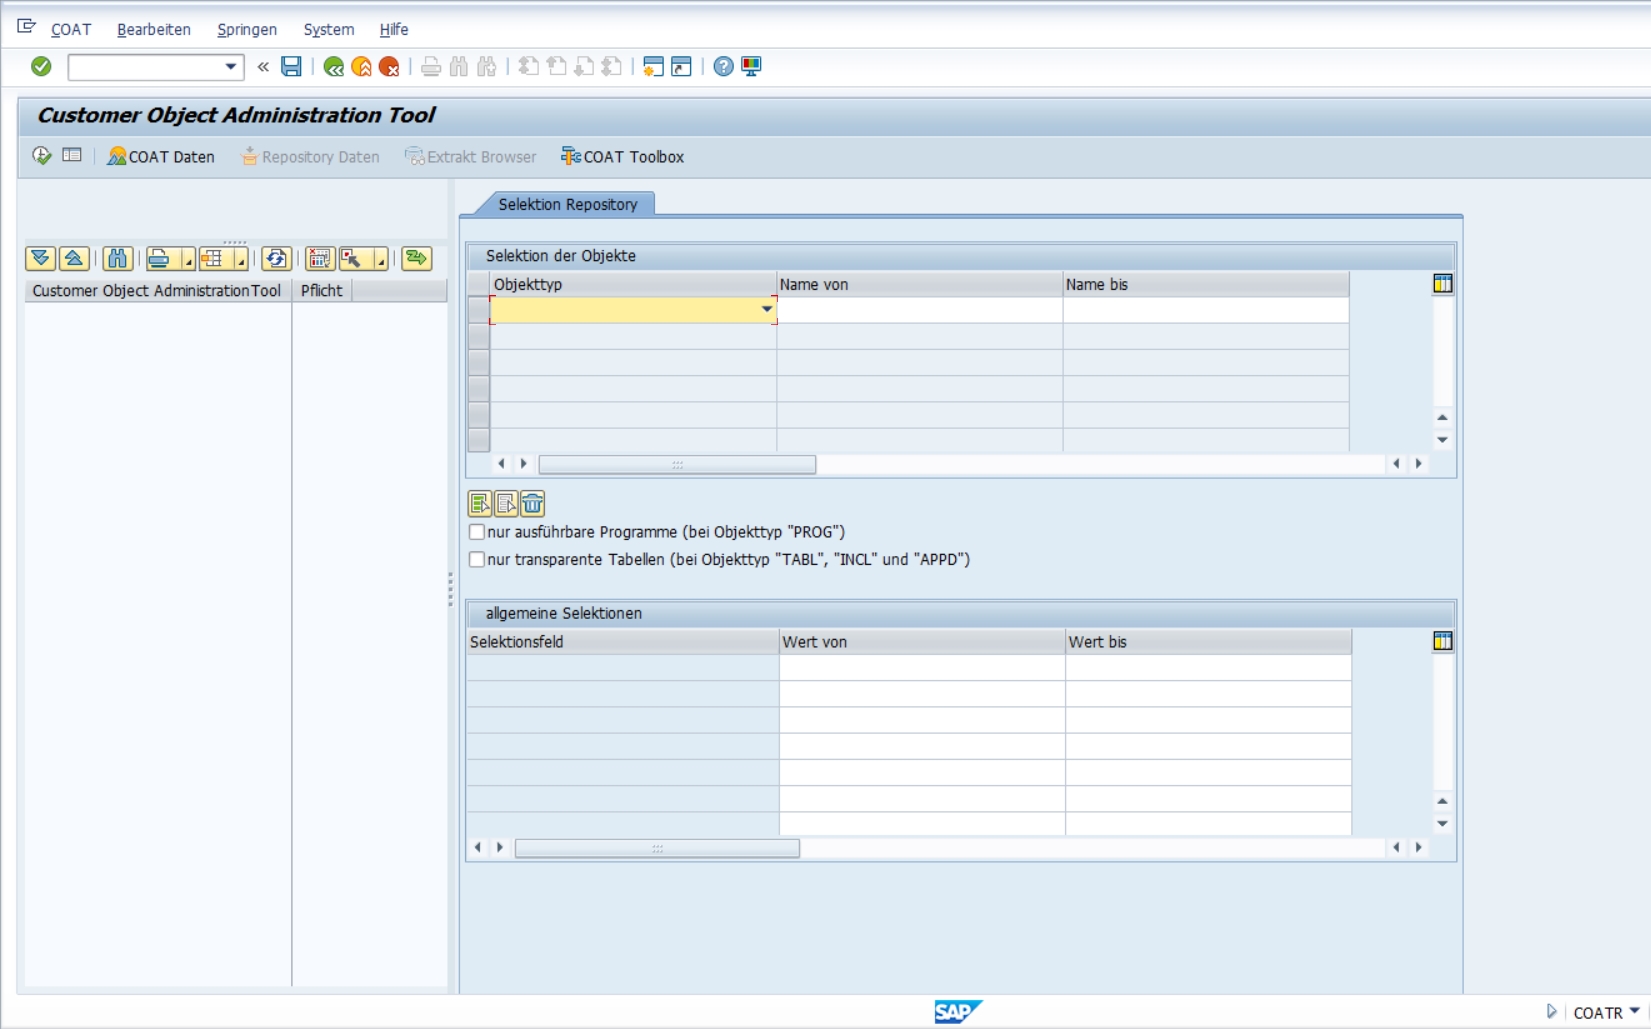
Task: Click the Execute clock icon
Action: click(42, 156)
